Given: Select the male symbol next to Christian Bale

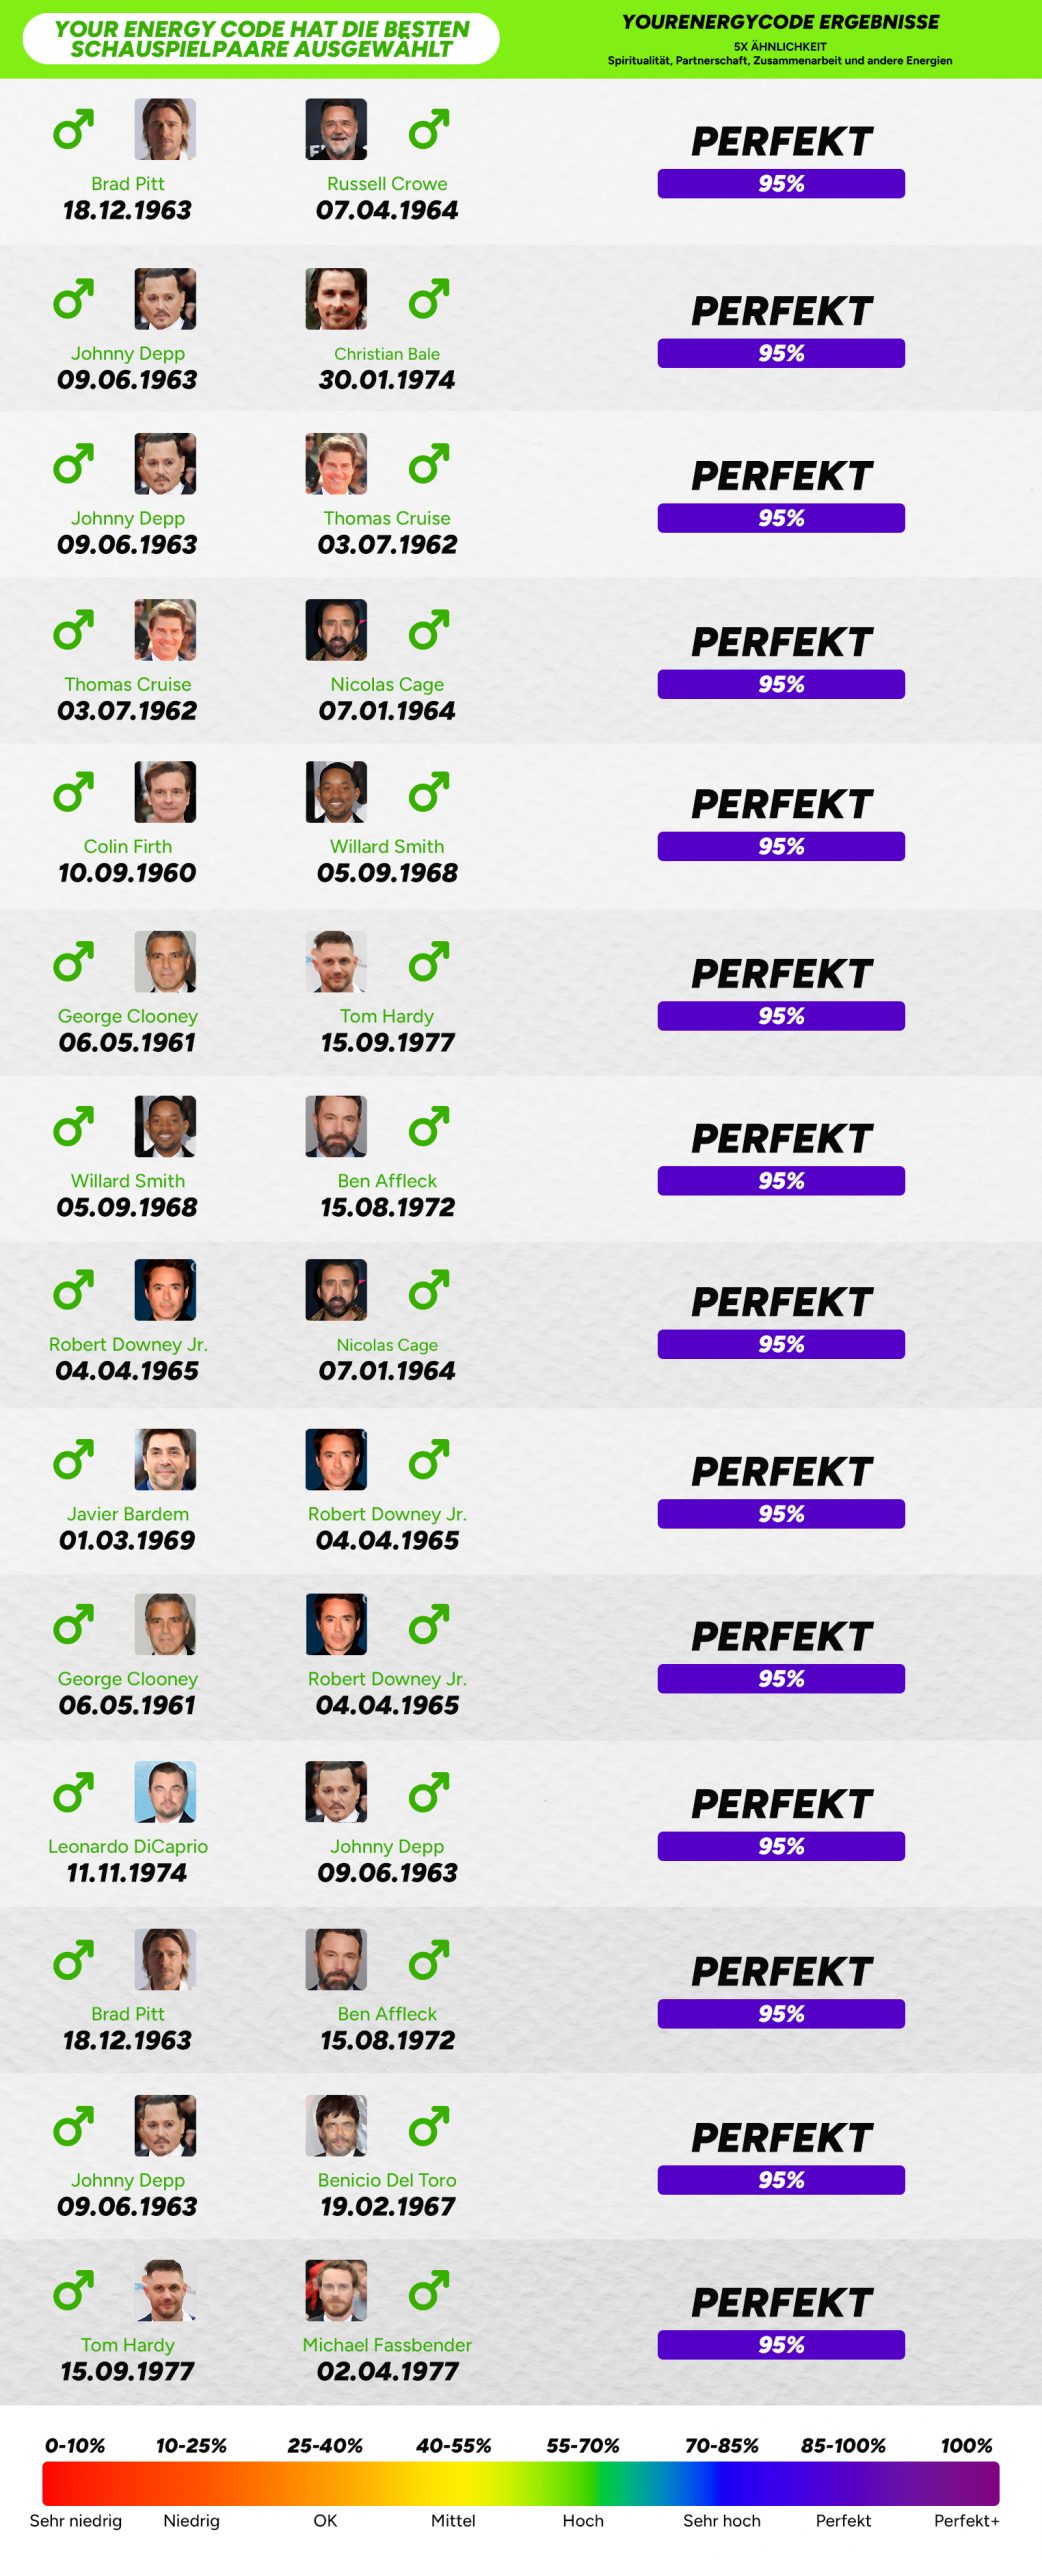Looking at the screenshot, I should coord(429,299).
